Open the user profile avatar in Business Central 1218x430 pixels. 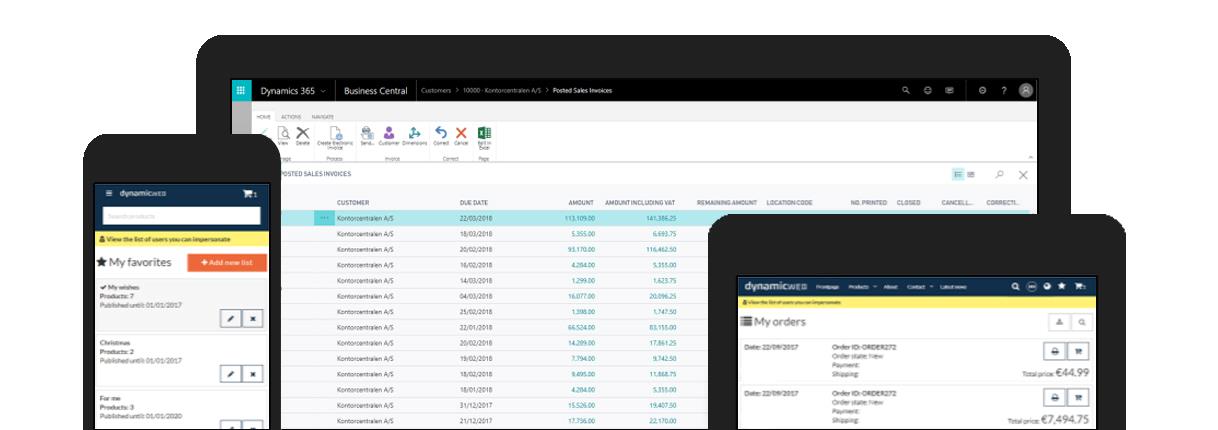click(1026, 90)
